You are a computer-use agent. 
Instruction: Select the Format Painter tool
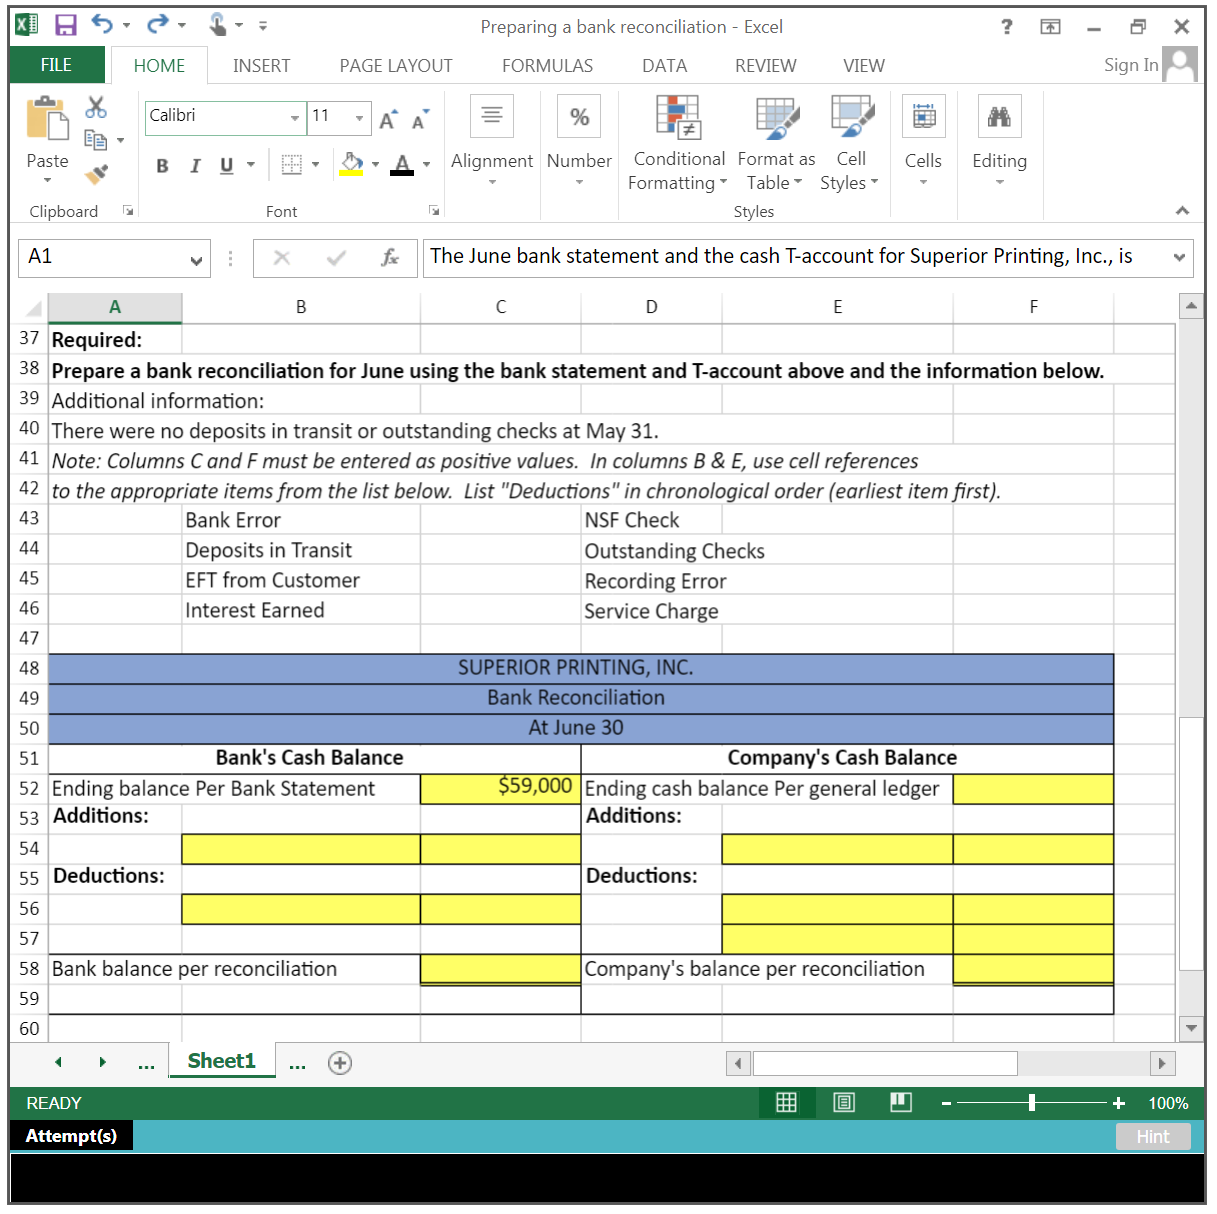(97, 174)
